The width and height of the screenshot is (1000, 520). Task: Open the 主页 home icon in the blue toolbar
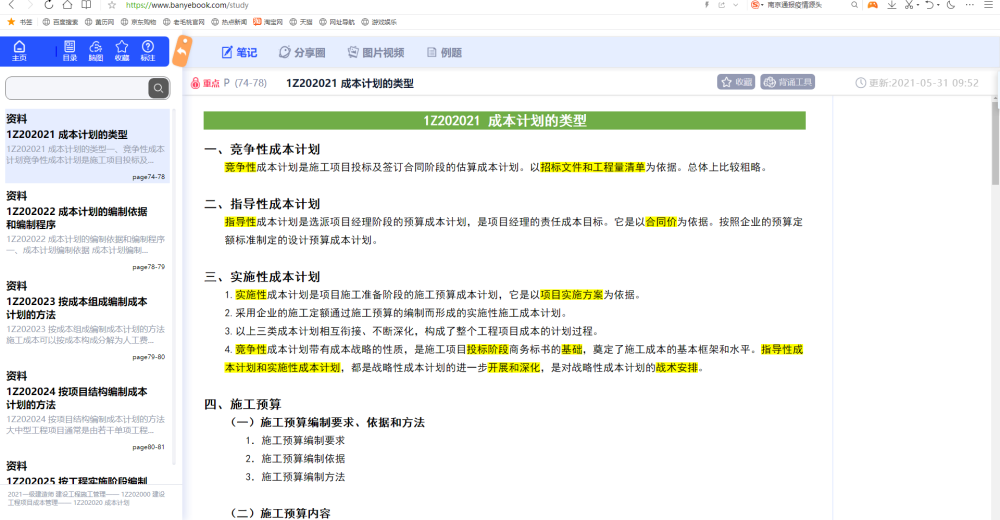click(x=19, y=50)
